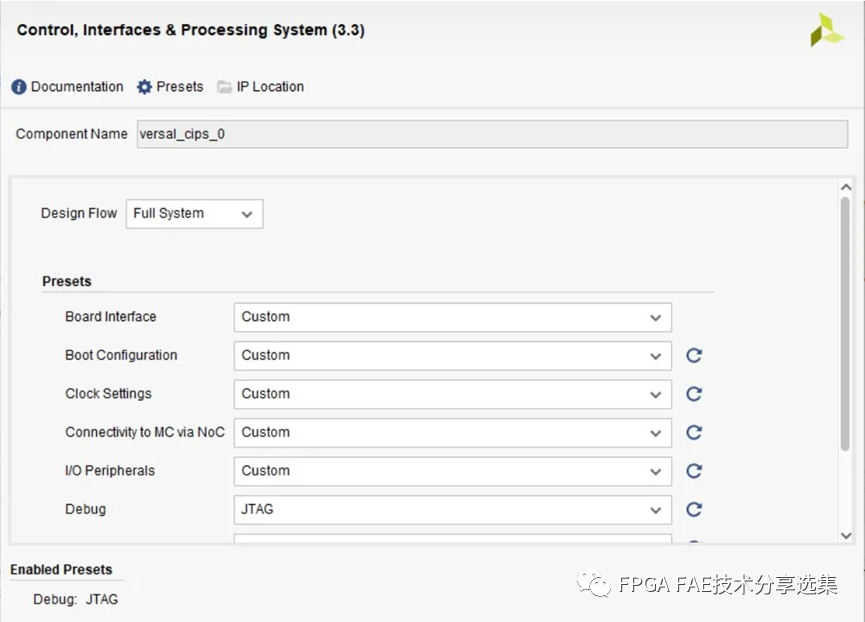Viewport: 865px width, 622px height.
Task: Open the Design Flow dropdown
Action: [194, 213]
